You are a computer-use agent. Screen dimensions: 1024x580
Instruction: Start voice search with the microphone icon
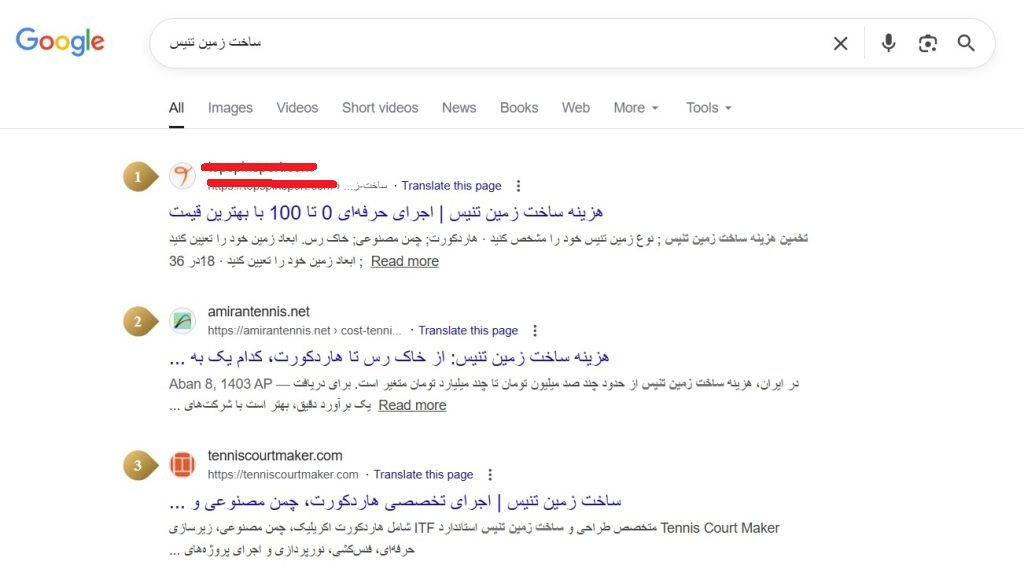coord(888,43)
